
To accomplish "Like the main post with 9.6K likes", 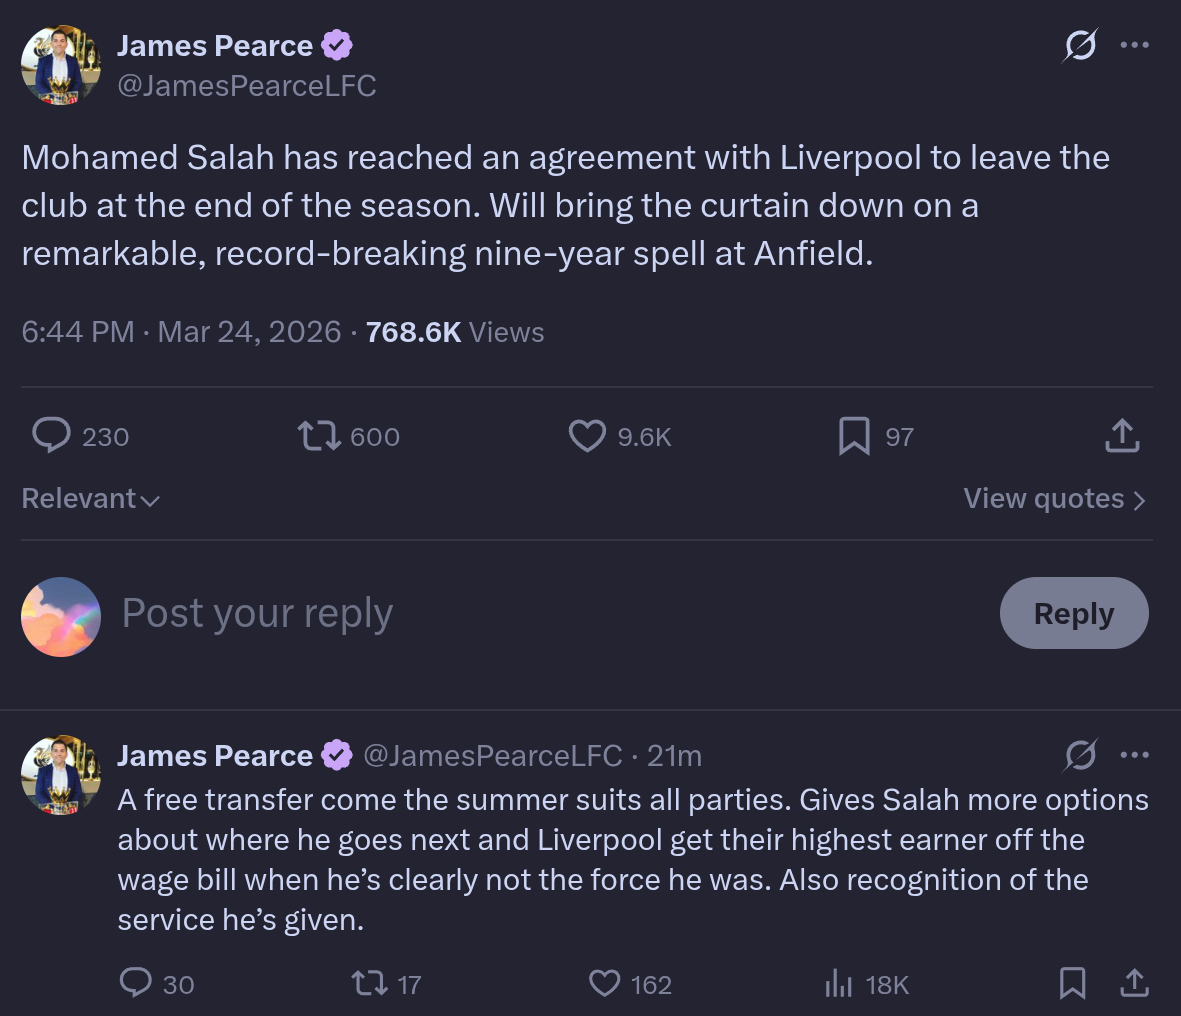I will (x=587, y=436).
